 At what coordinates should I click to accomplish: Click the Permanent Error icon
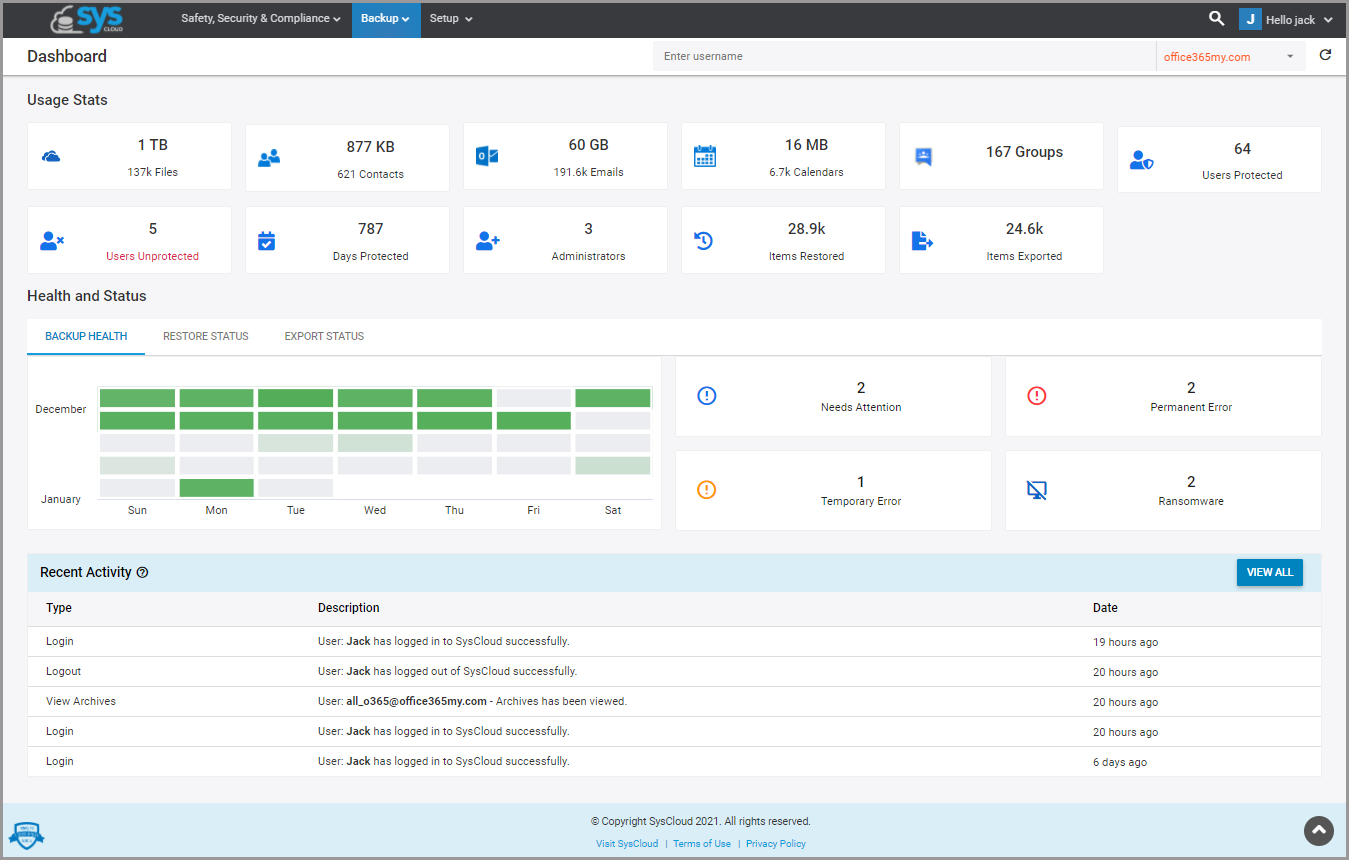[x=1036, y=396]
